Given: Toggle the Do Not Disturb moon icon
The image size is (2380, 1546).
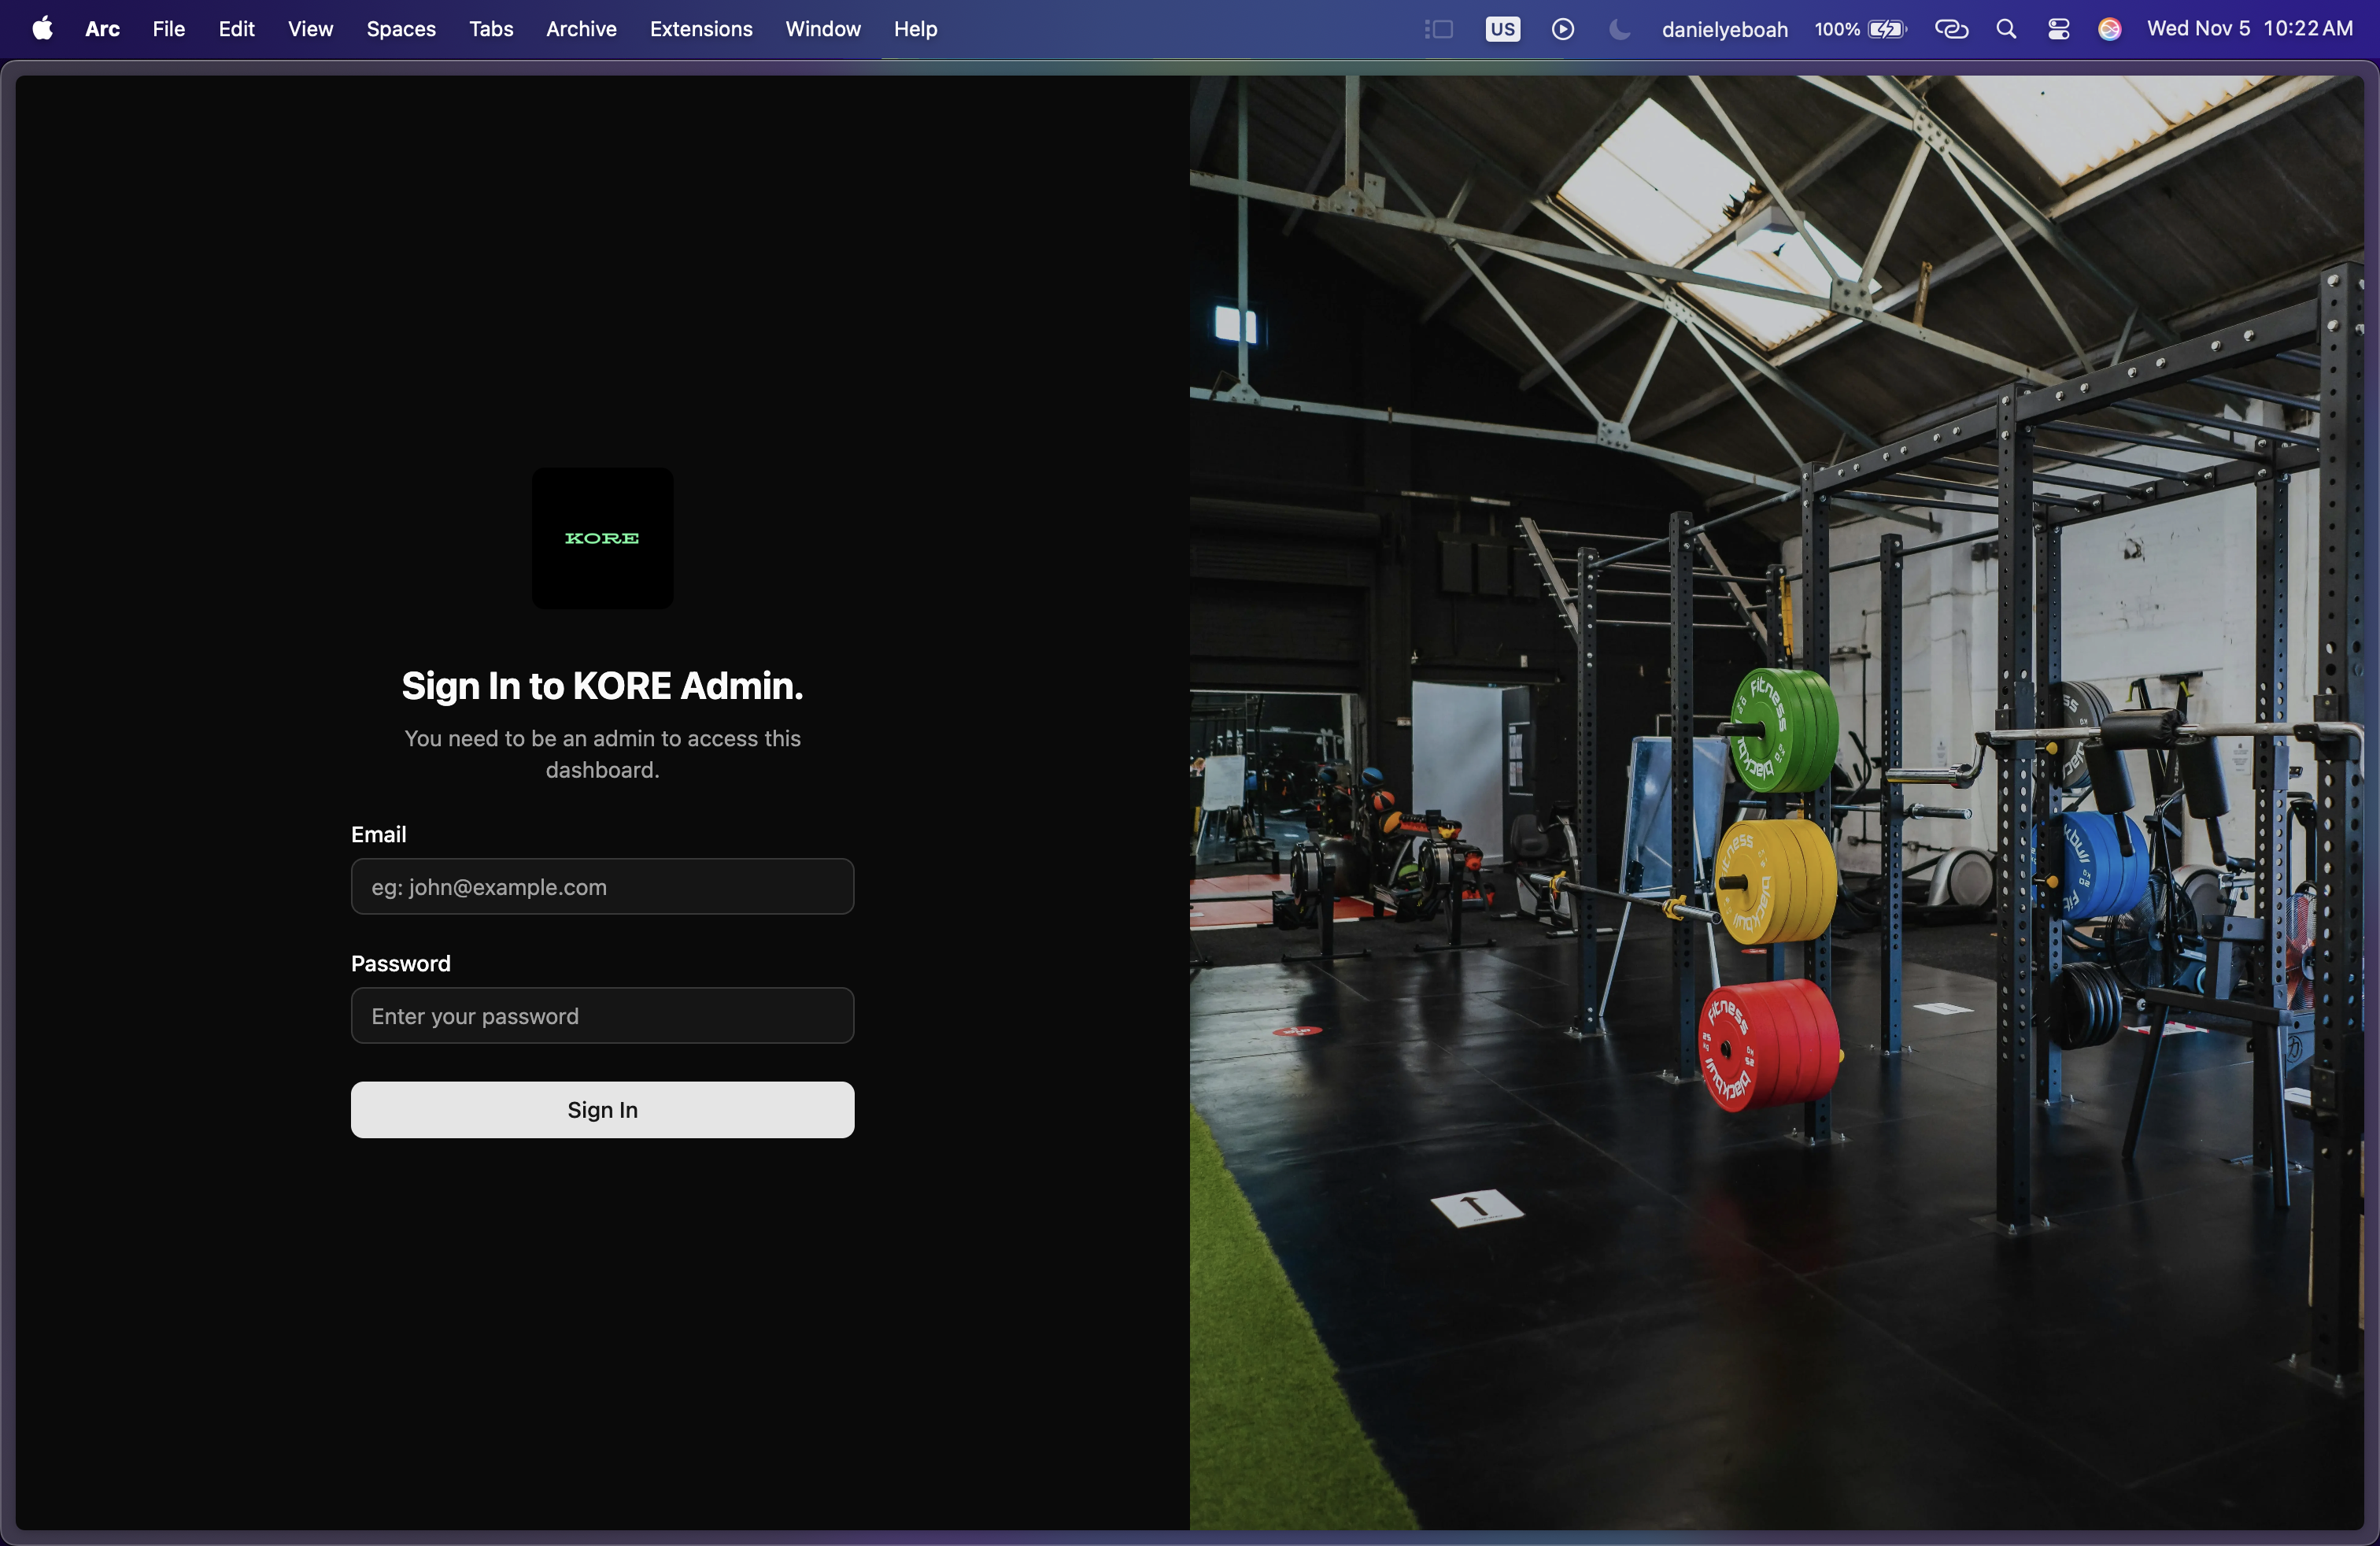Looking at the screenshot, I should [x=1619, y=29].
